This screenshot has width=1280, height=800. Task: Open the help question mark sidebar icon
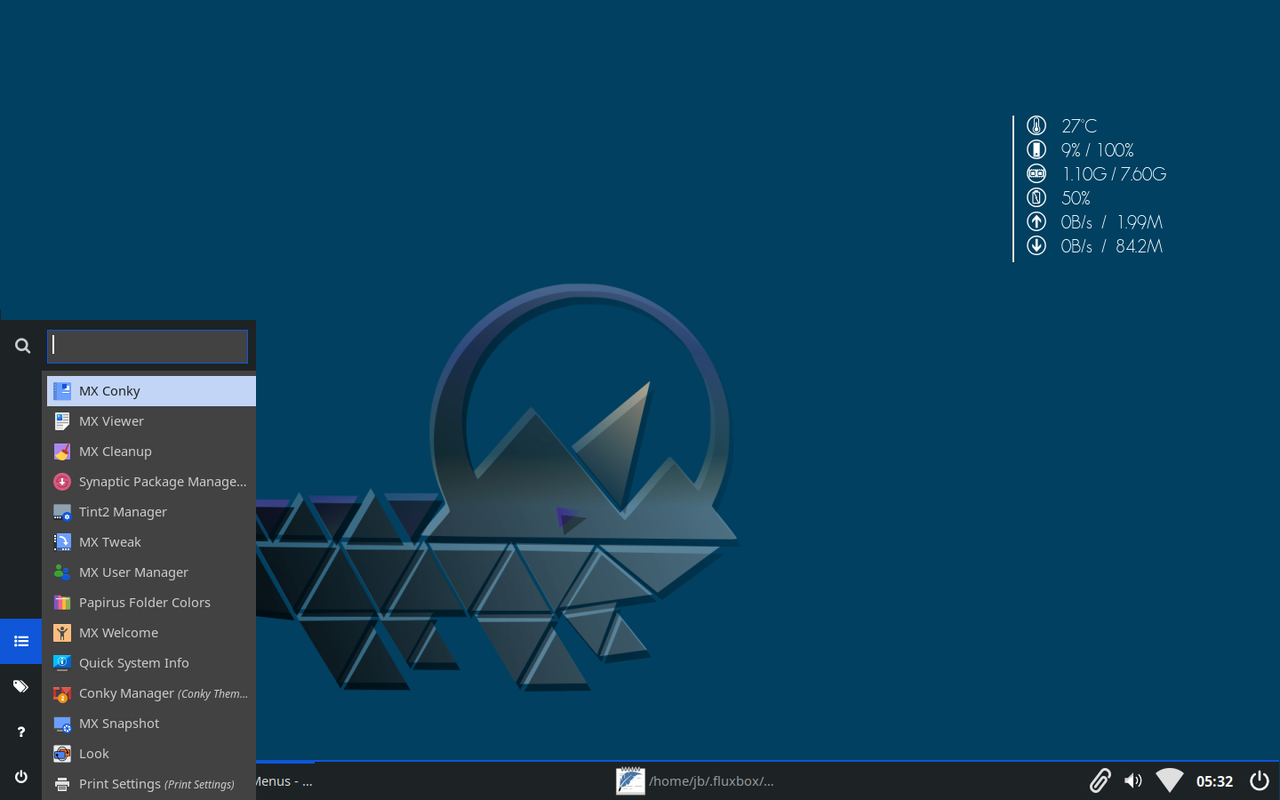tap(21, 732)
